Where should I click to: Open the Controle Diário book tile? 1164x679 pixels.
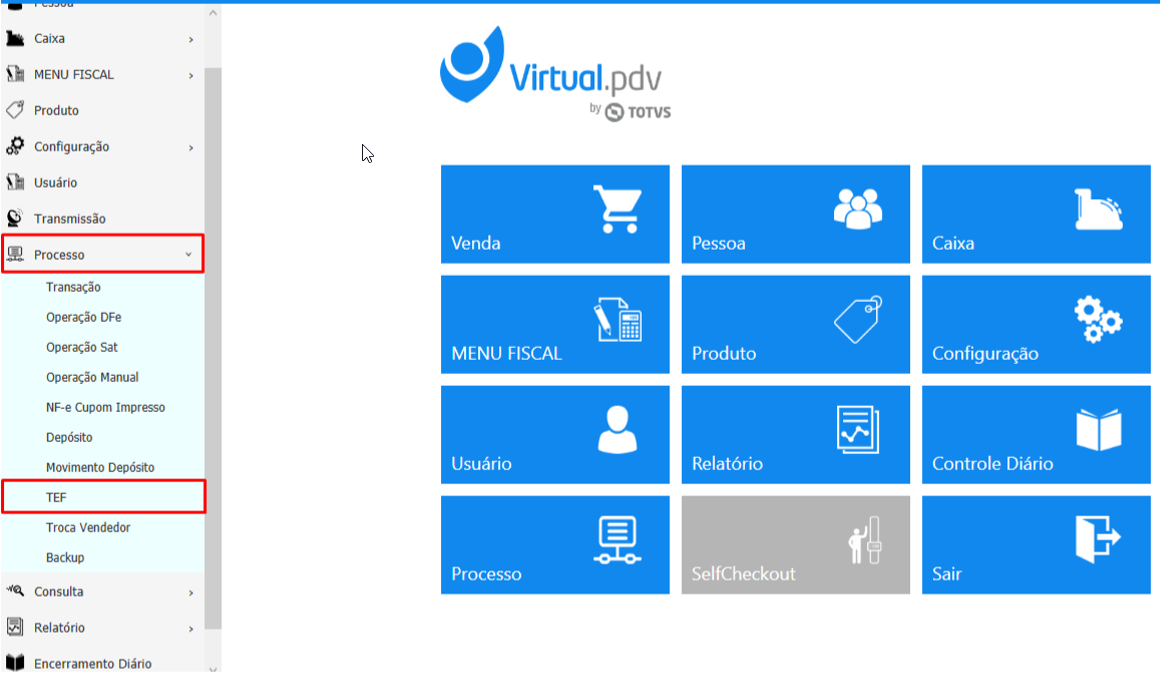[x=1036, y=434]
